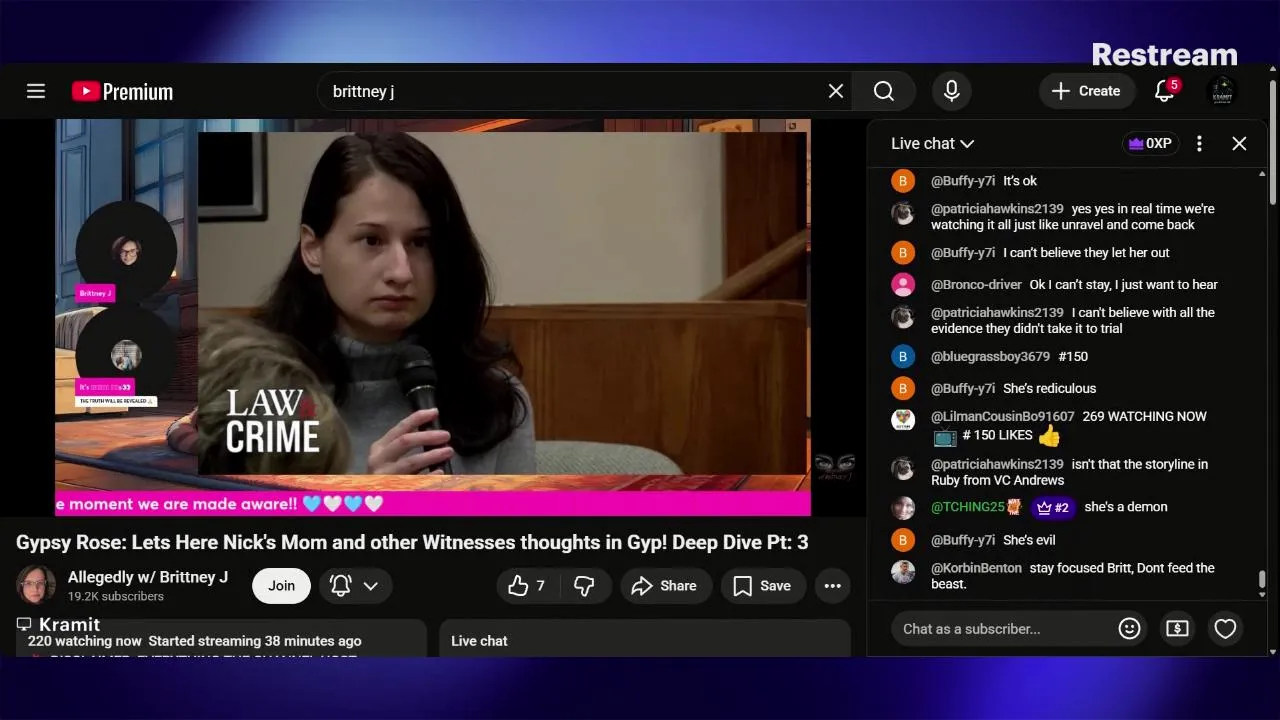The height and width of the screenshot is (720, 1280).
Task: Open Allegedly w/ Brittney J channel name
Action: coord(148,577)
